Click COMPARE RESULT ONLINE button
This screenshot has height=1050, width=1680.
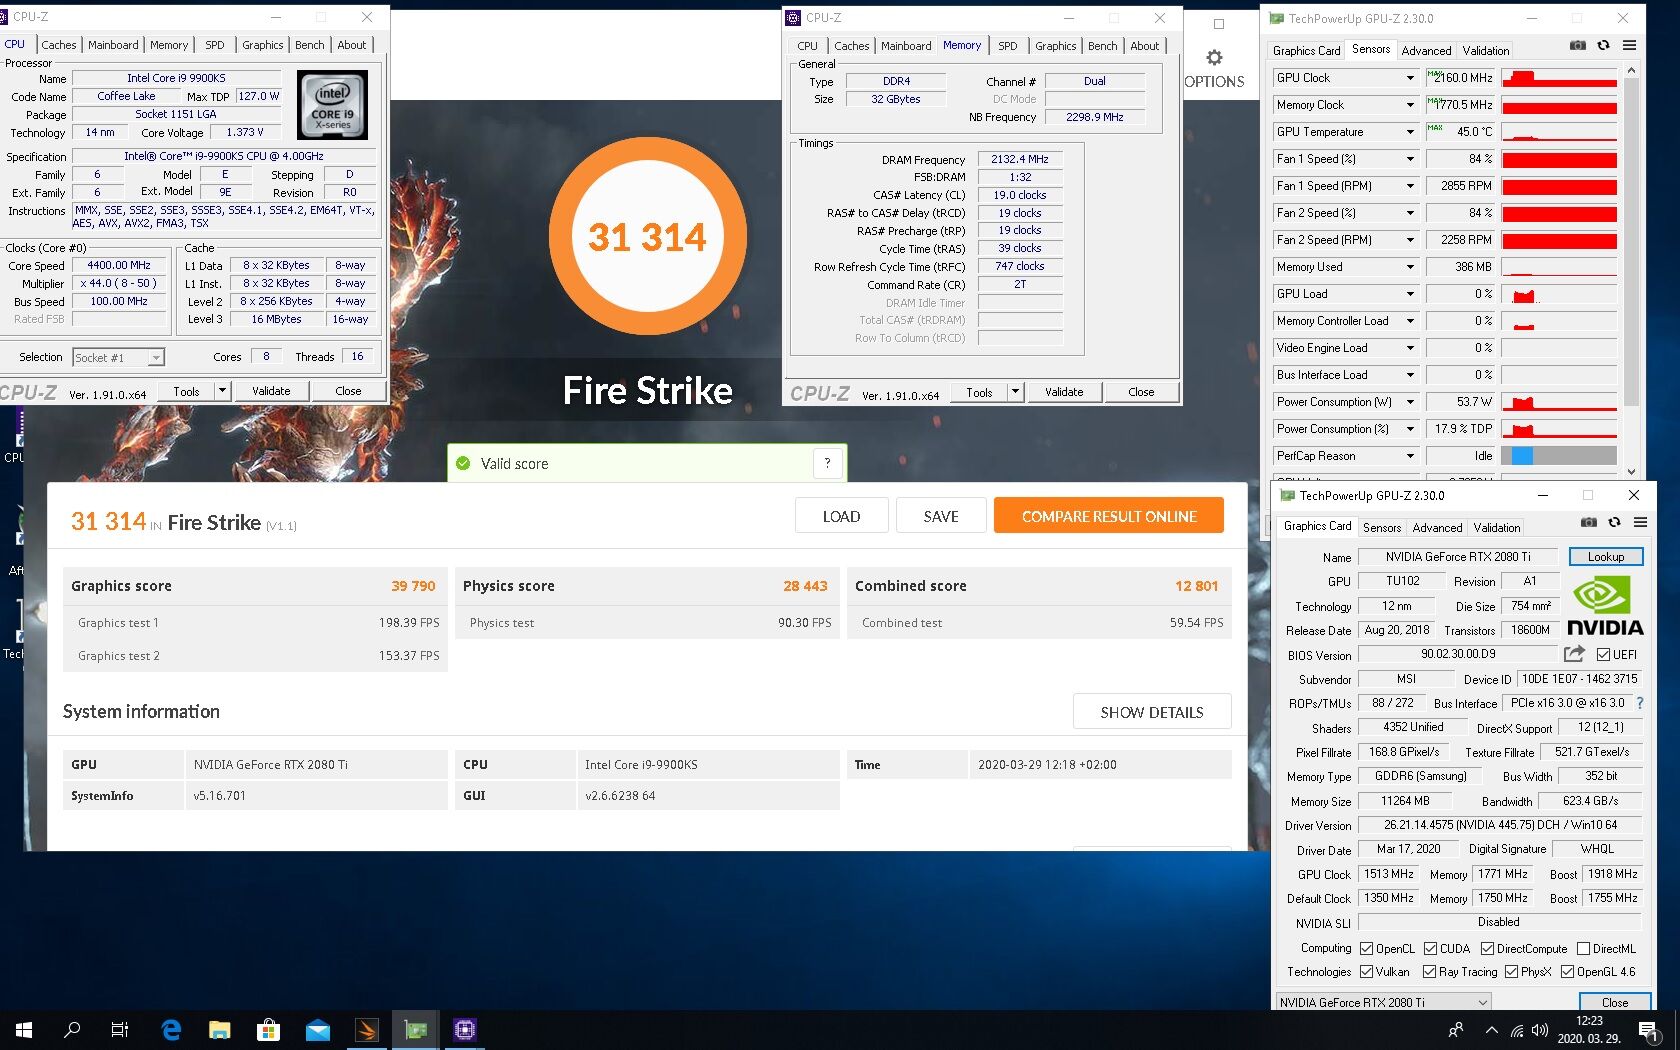[1109, 516]
